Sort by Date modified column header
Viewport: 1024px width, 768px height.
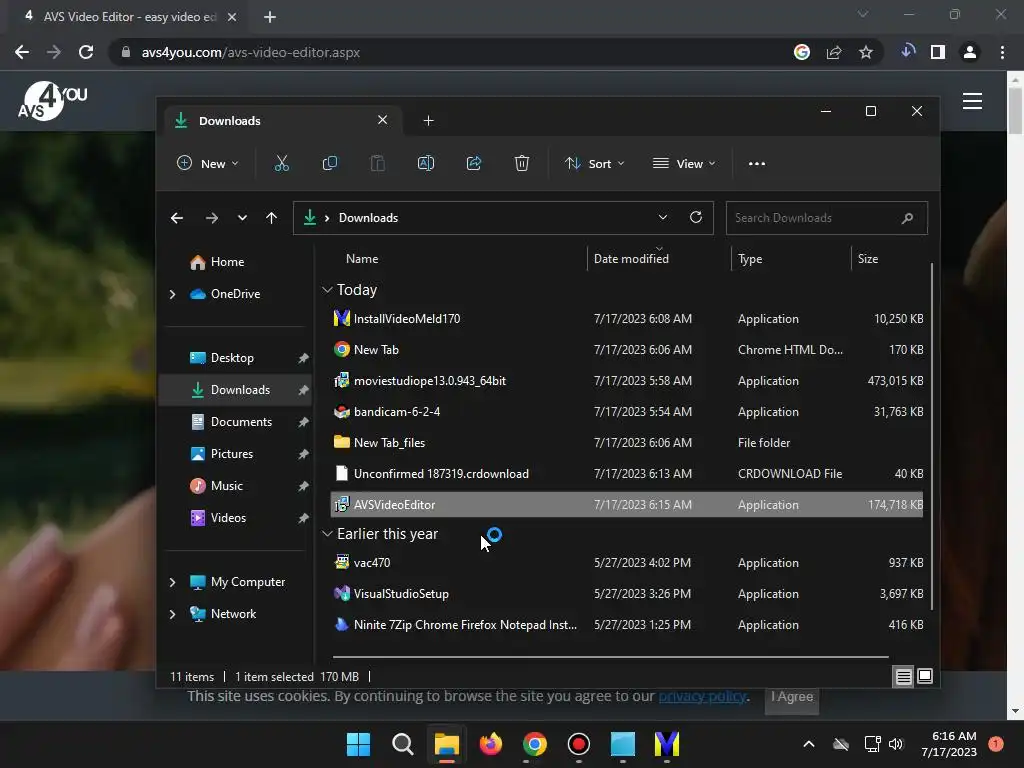click(x=631, y=259)
